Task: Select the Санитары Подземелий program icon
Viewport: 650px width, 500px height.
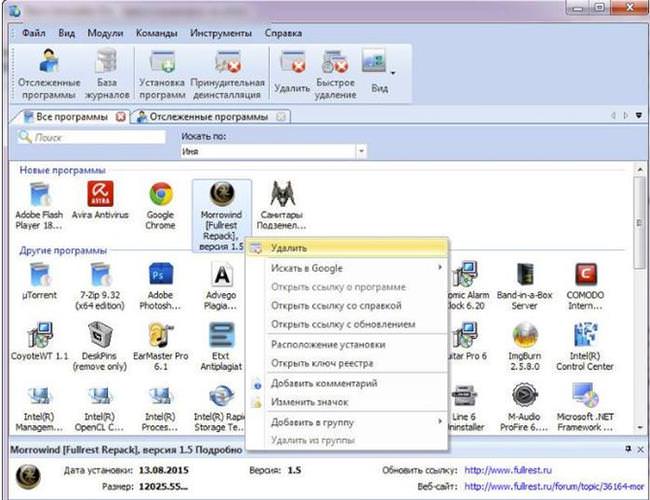Action: point(282,206)
